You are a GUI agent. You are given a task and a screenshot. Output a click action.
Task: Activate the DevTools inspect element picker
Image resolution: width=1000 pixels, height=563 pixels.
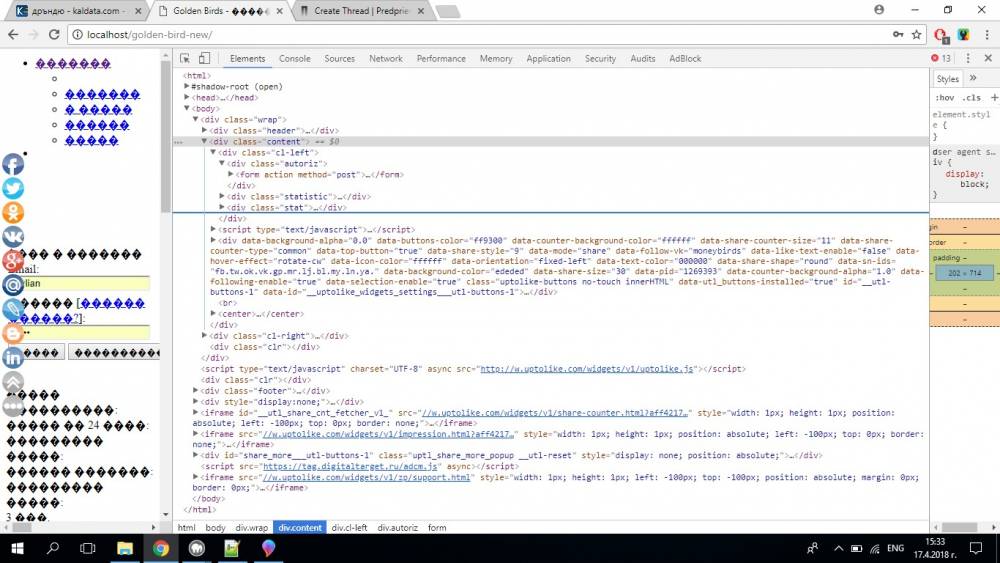(185, 58)
